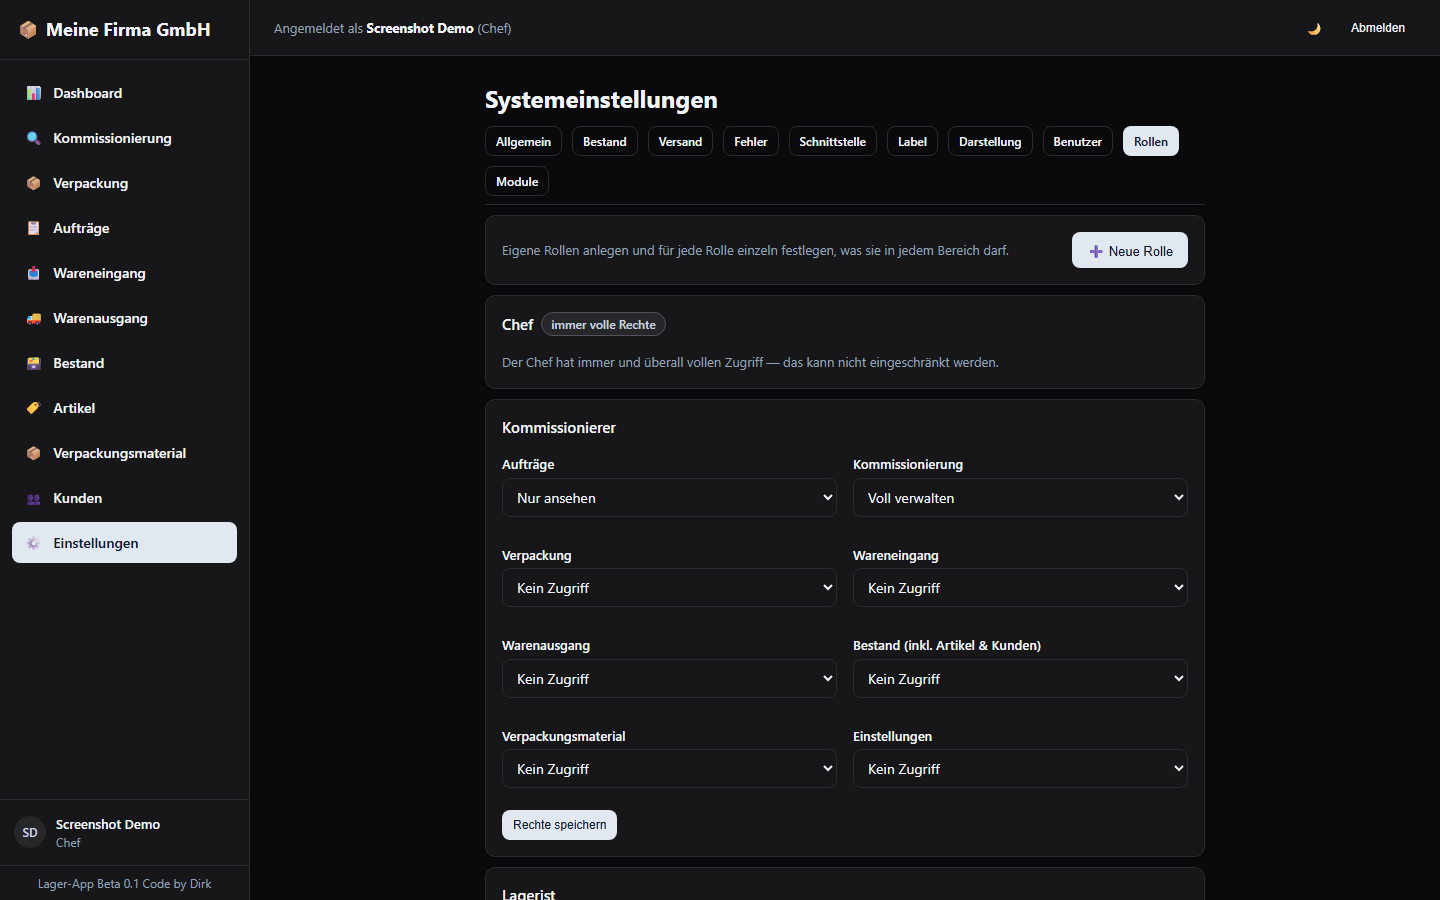Click the Chef role heading
Viewport: 1440px width, 900px height.
pos(517,324)
